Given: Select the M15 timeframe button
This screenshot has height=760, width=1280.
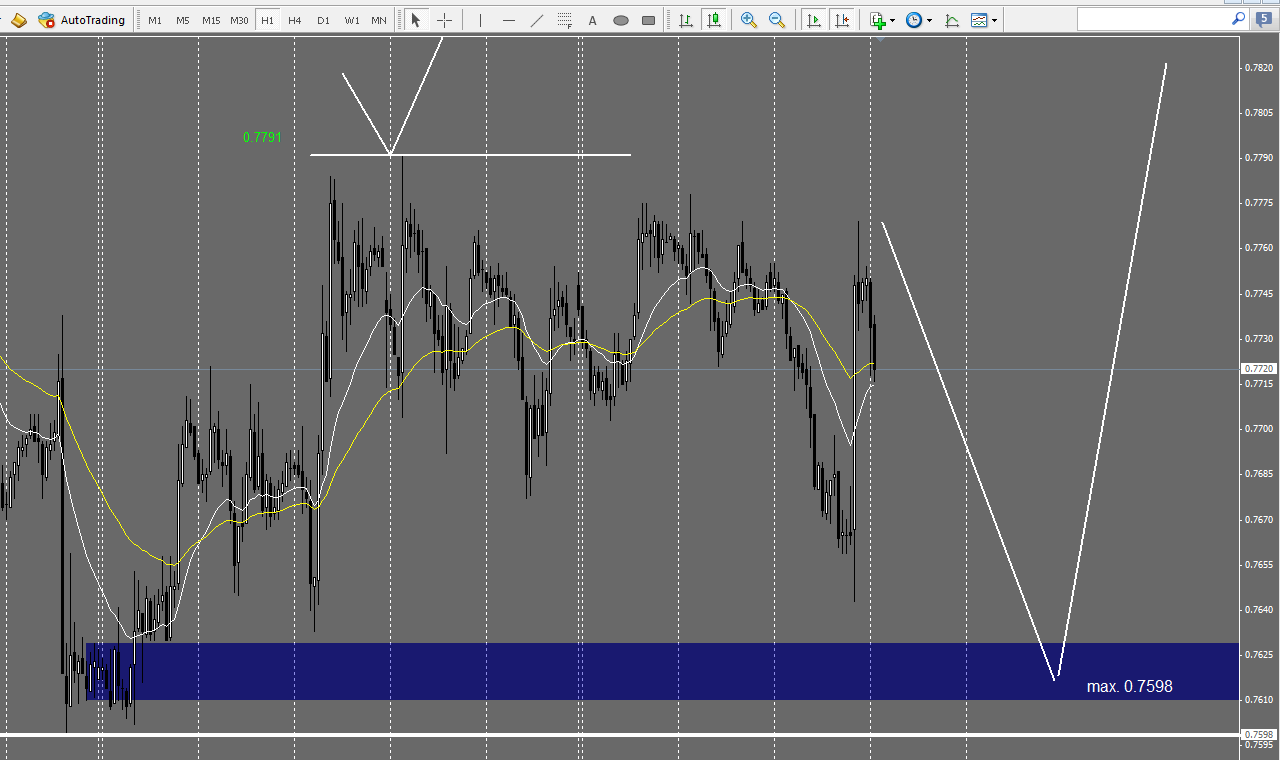Looking at the screenshot, I should pos(210,19).
